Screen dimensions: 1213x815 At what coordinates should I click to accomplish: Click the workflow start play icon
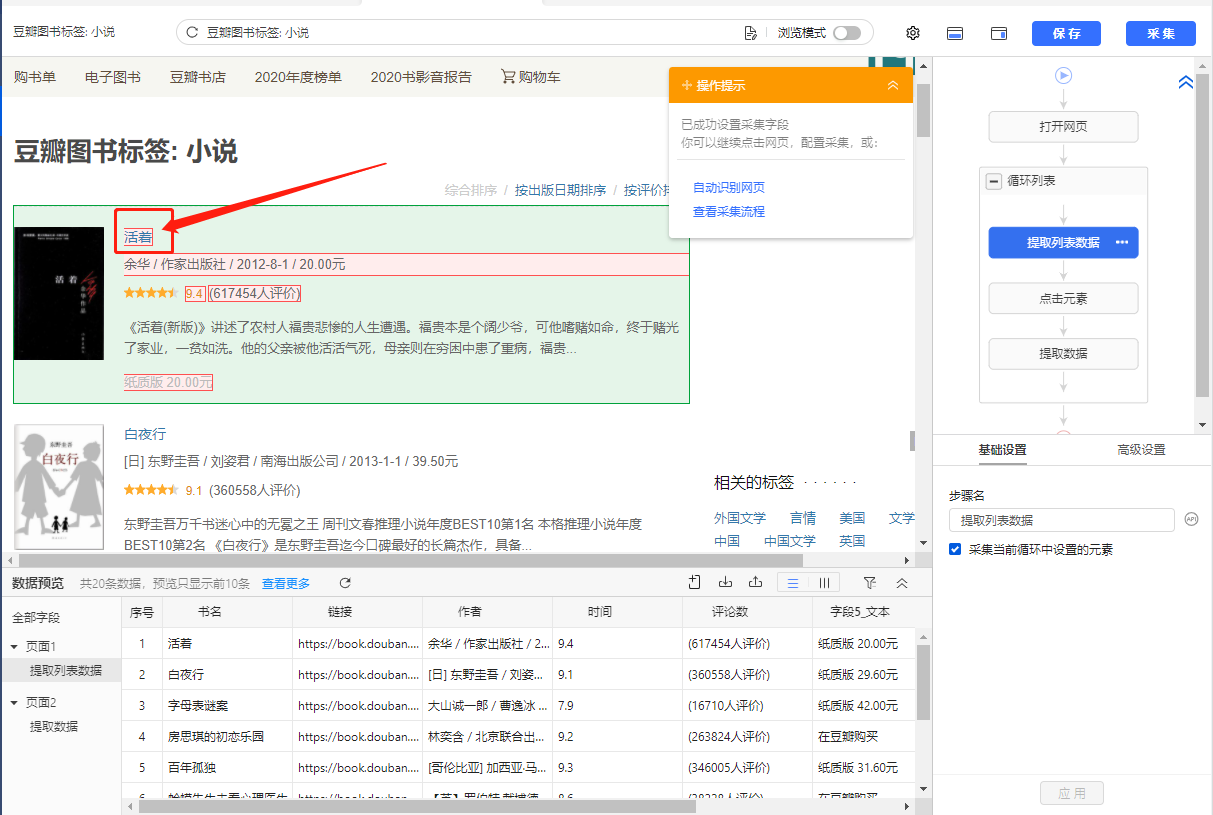(x=1064, y=75)
